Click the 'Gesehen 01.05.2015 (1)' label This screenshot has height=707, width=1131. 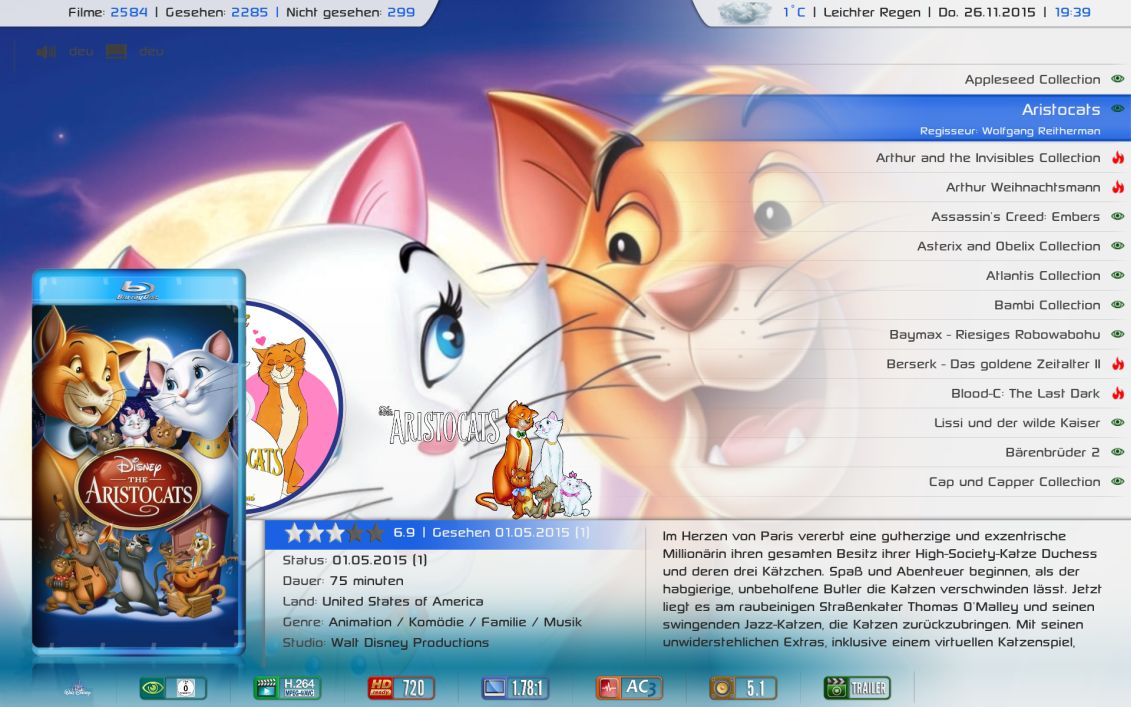[511, 532]
